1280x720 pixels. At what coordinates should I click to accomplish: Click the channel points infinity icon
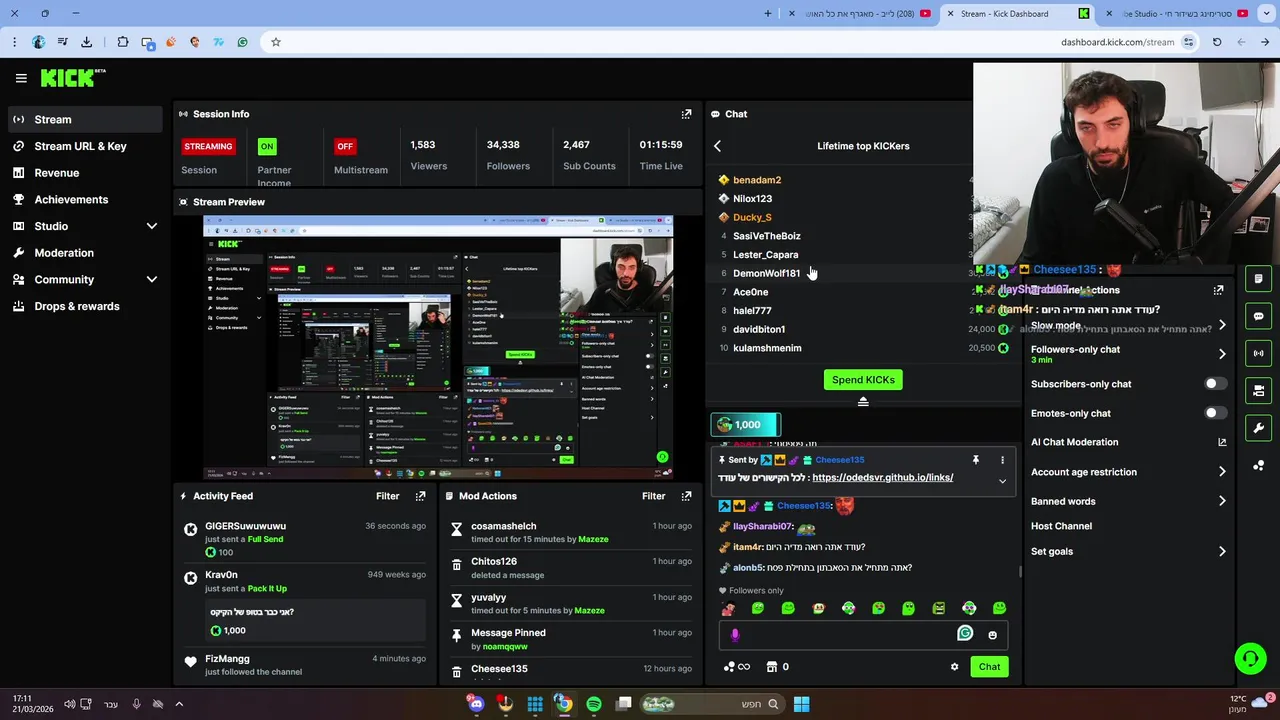coord(737,667)
